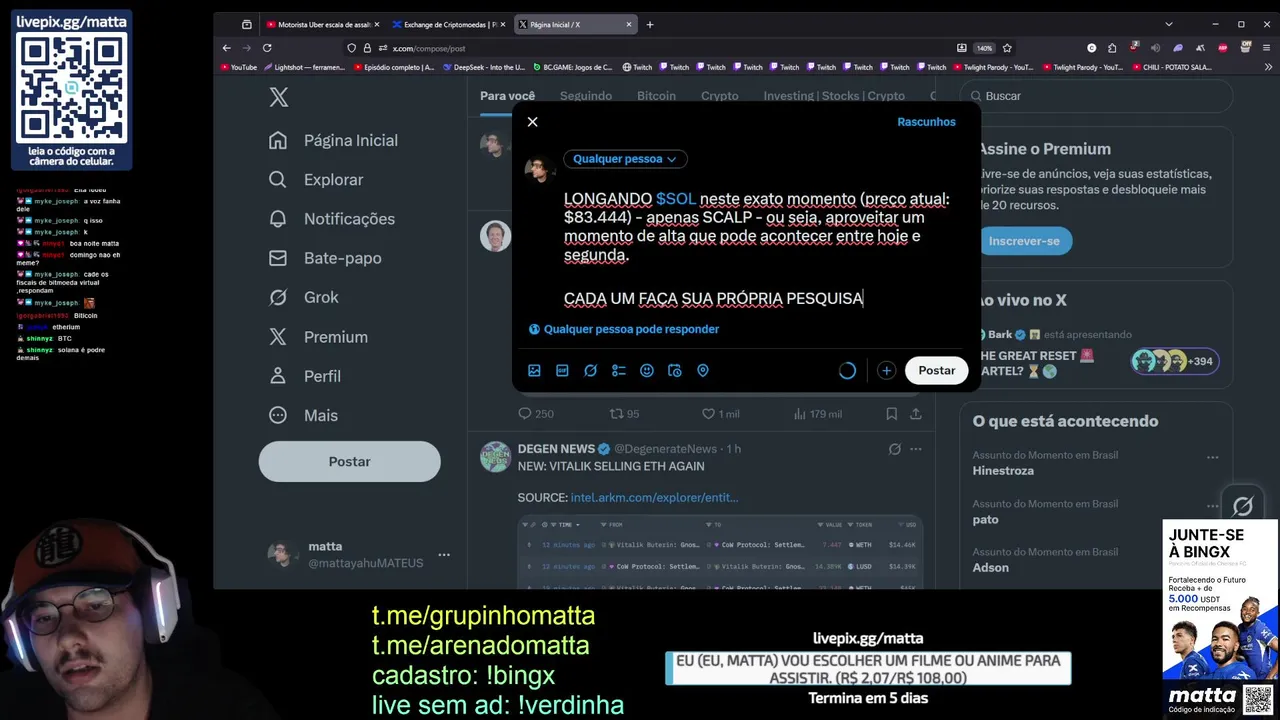Open the Bark live space listeners +394
This screenshot has width=1280, height=720.
coord(1175,361)
